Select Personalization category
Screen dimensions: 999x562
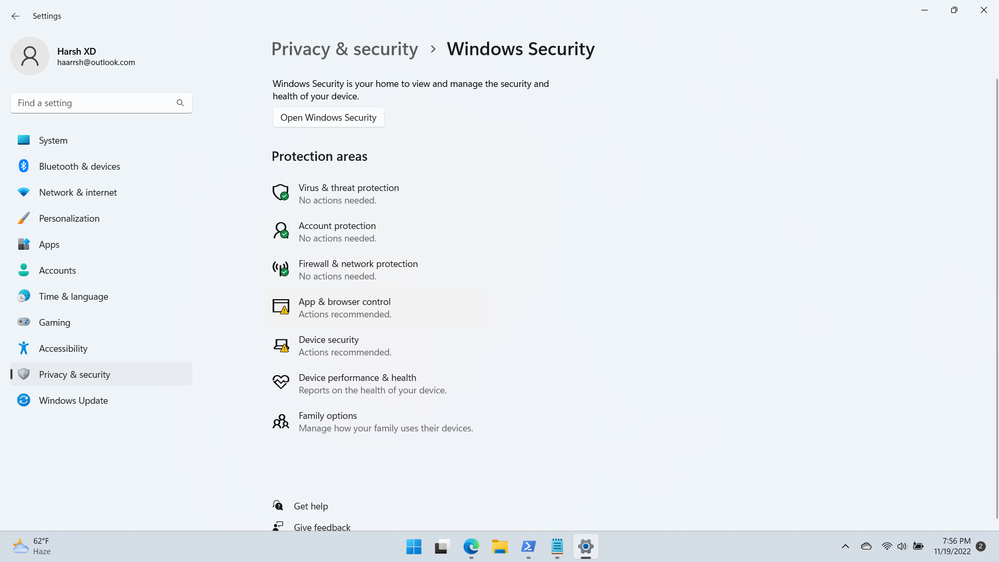click(x=101, y=218)
